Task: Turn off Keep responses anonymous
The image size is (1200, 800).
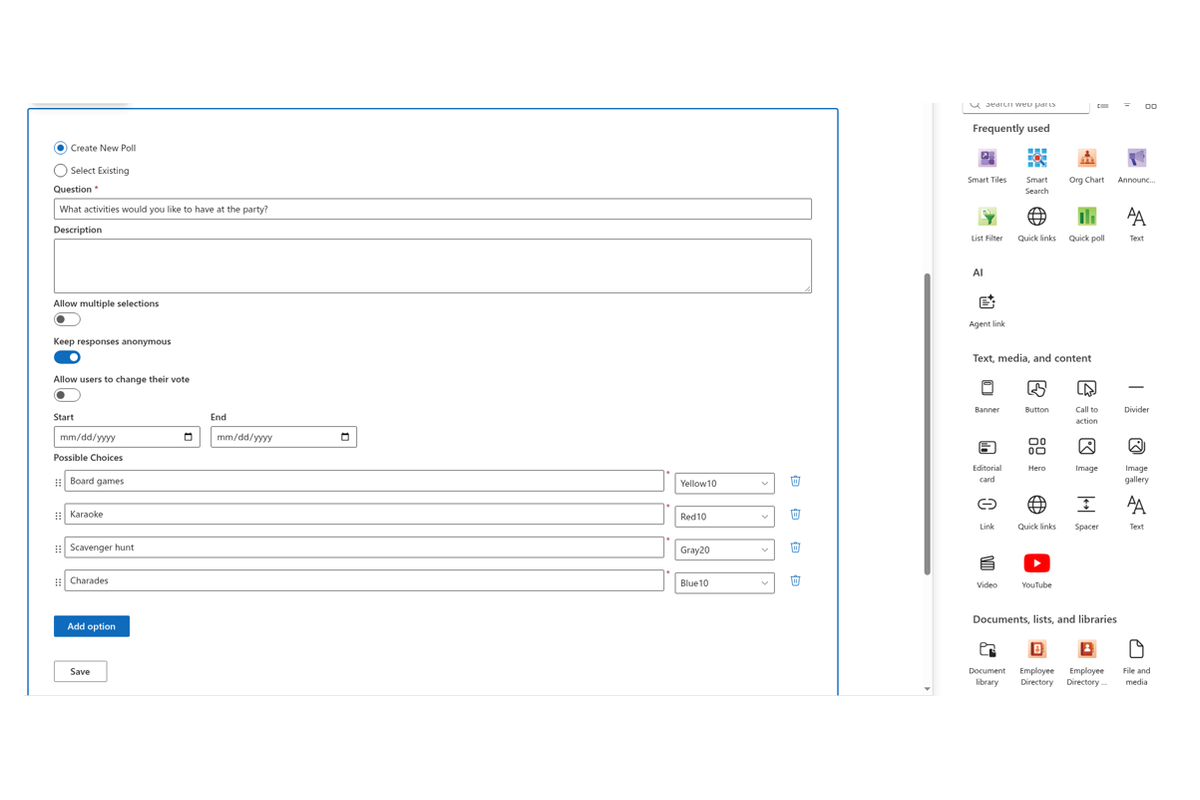Action: [67, 357]
